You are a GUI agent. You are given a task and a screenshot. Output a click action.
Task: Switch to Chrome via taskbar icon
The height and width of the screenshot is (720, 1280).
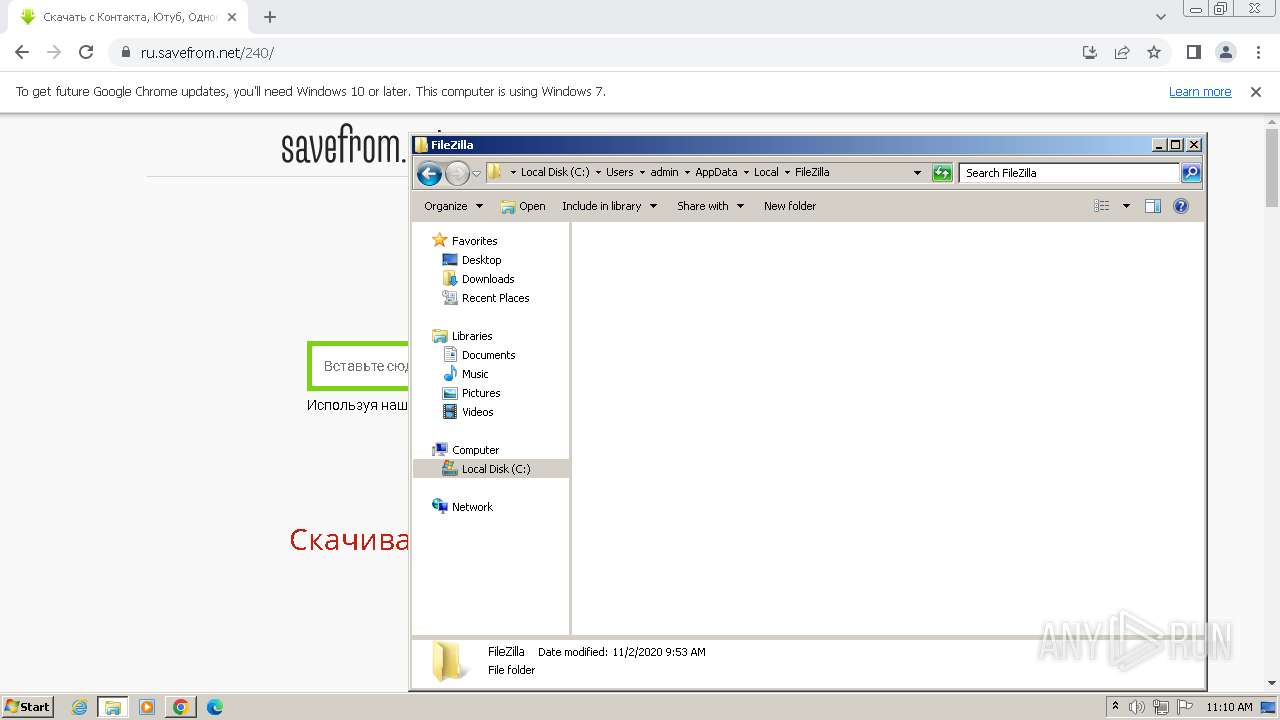point(181,707)
